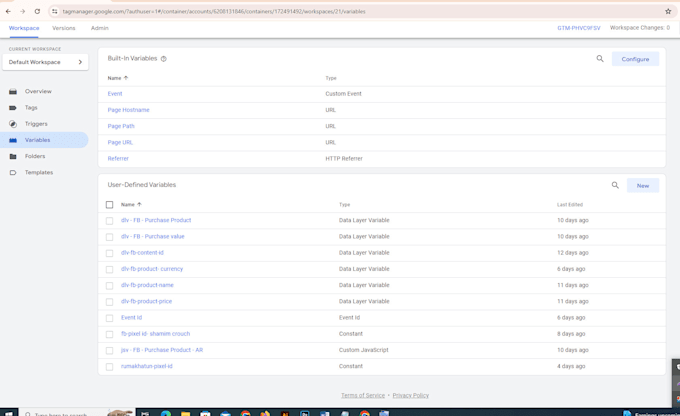Open jsv - FB - Purchase Product - AR variable
The image size is (680, 416).
(162, 350)
